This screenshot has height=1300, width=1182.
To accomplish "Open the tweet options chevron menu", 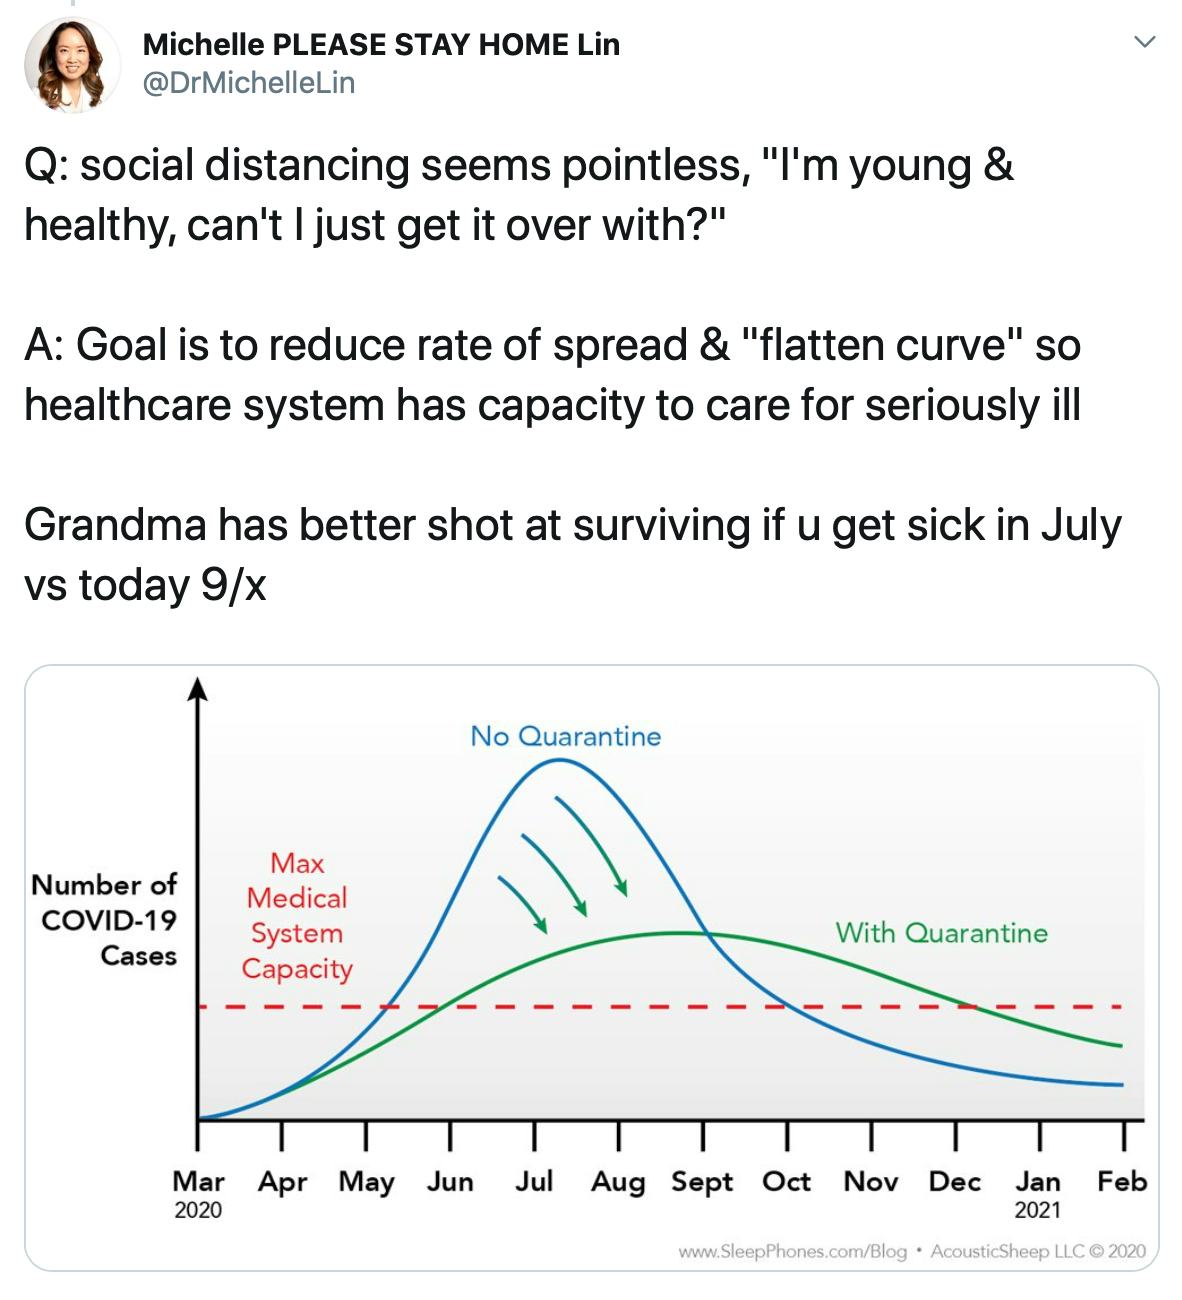I will [x=1145, y=42].
